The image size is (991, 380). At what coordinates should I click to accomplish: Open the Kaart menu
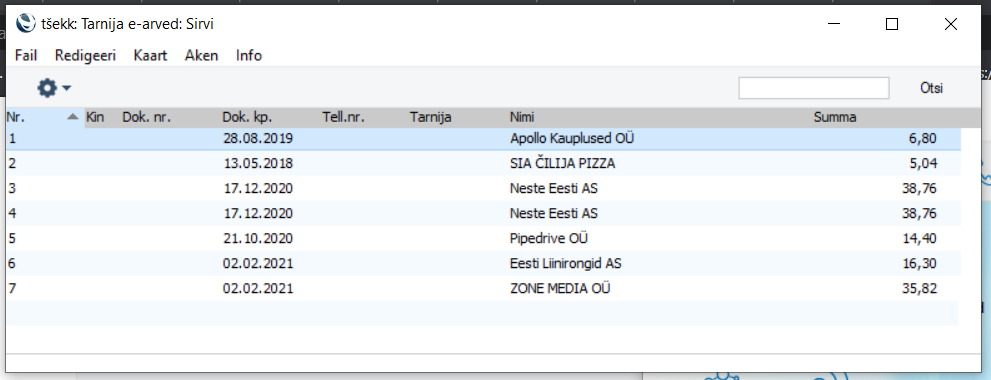pos(150,56)
